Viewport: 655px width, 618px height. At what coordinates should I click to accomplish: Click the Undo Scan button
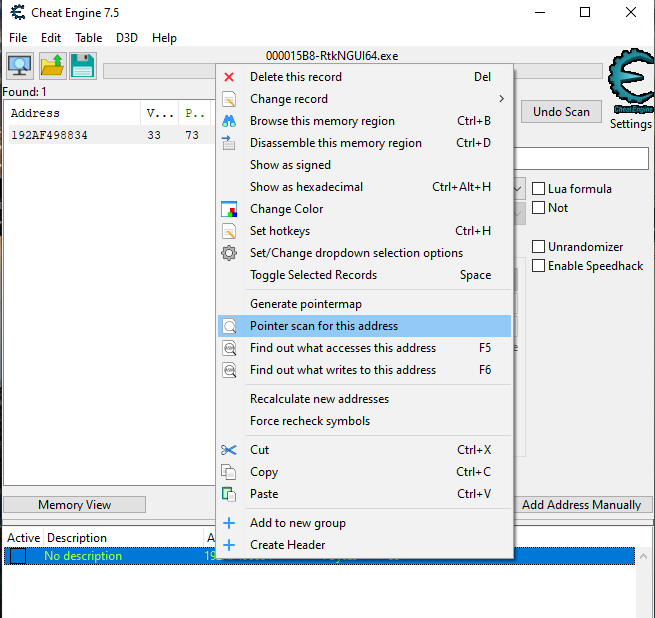[561, 112]
